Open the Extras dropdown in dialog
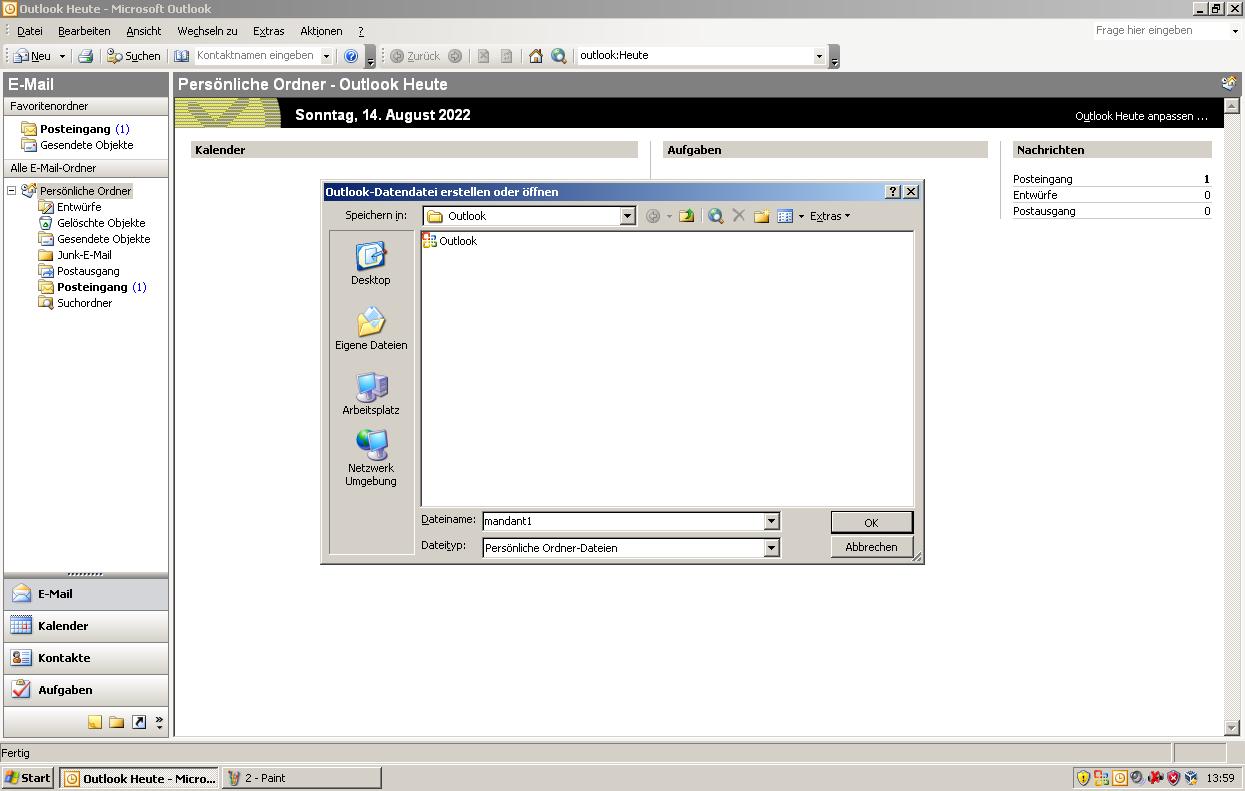The width and height of the screenshot is (1245, 791). 830,216
